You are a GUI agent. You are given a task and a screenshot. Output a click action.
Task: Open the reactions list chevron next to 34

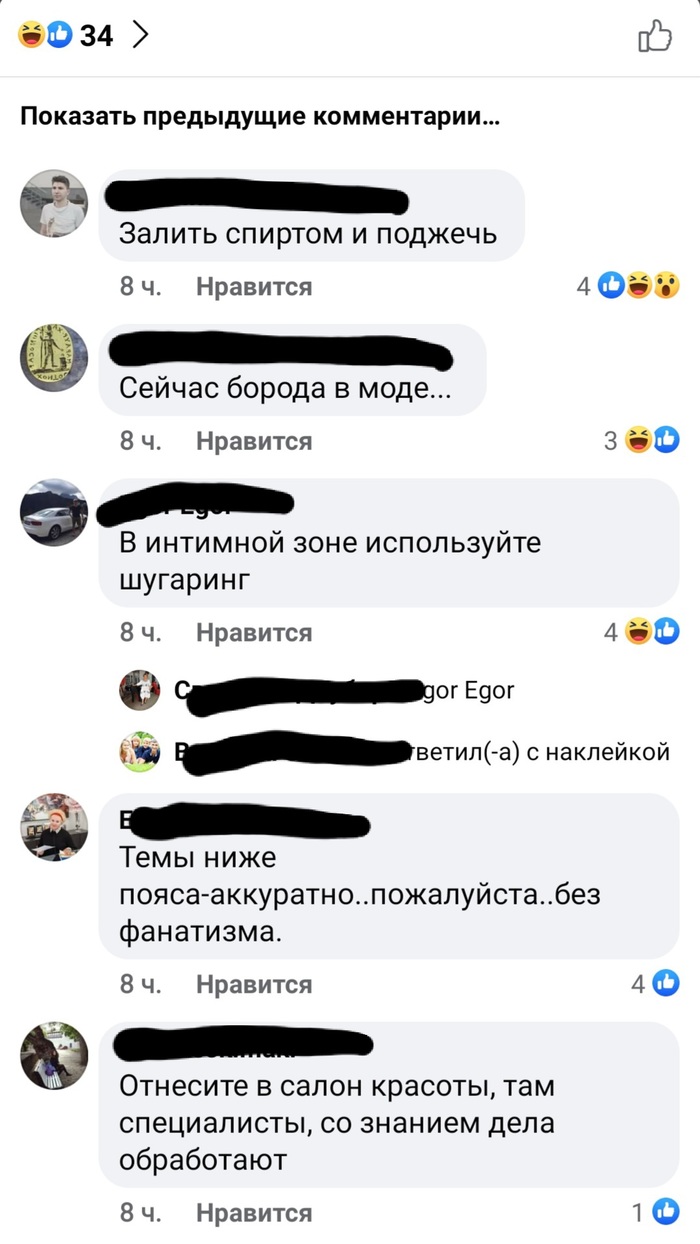coord(140,35)
